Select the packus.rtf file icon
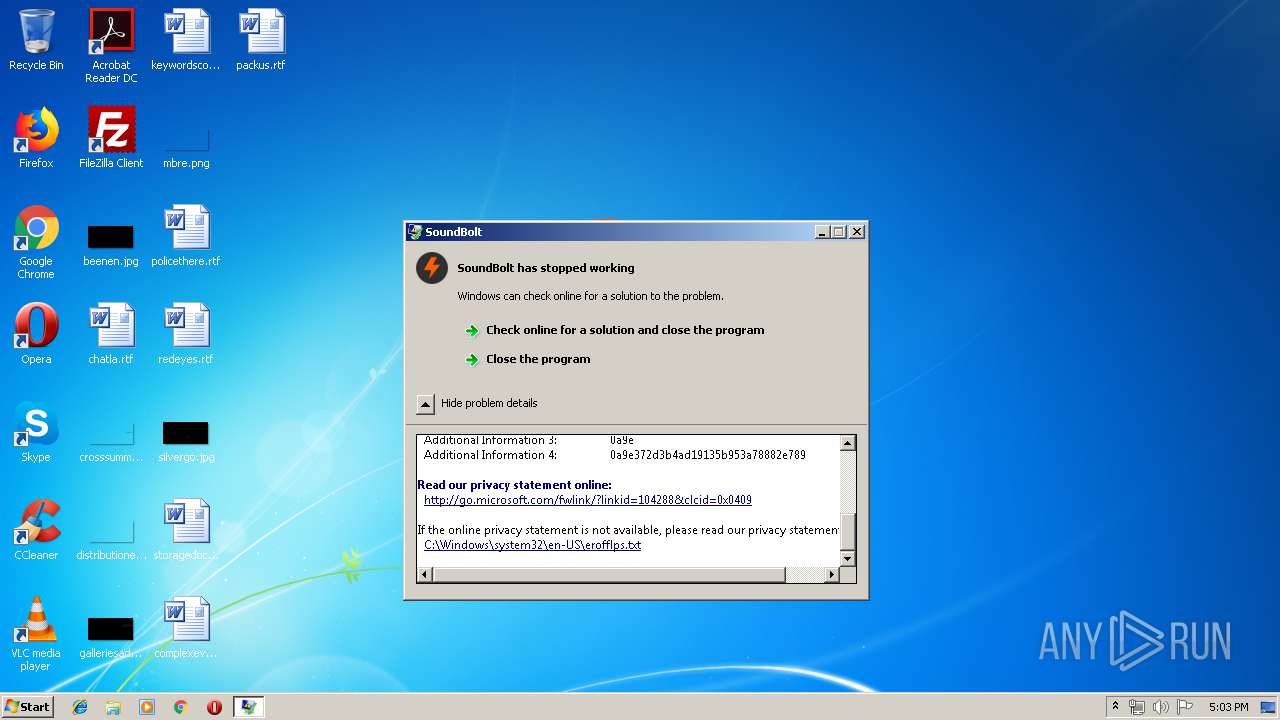Image resolution: width=1280 pixels, height=720 pixels. pyautogui.click(x=261, y=40)
